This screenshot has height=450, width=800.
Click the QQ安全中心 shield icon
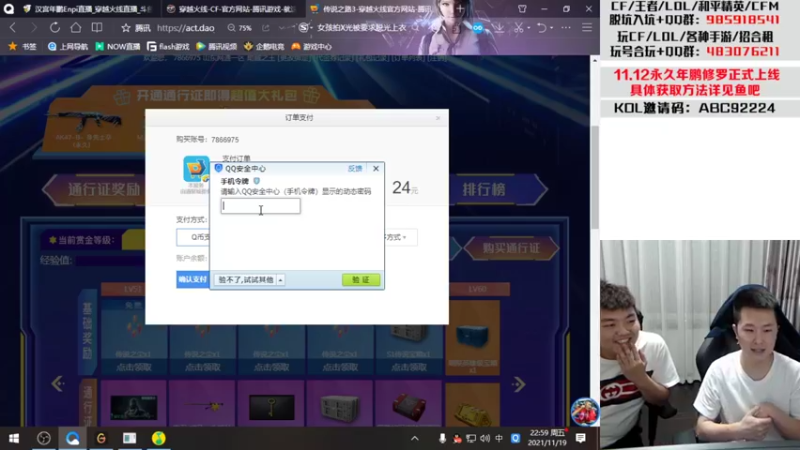tap(218, 168)
